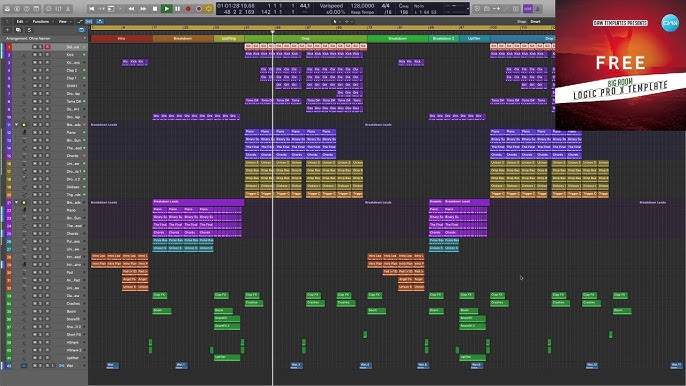Viewport: 686px width, 386px height.
Task: Select the first Piano region on track 12
Action: coord(252,132)
